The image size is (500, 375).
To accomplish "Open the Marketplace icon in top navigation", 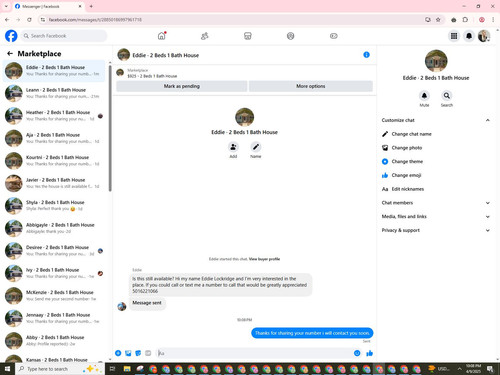I will click(248, 36).
